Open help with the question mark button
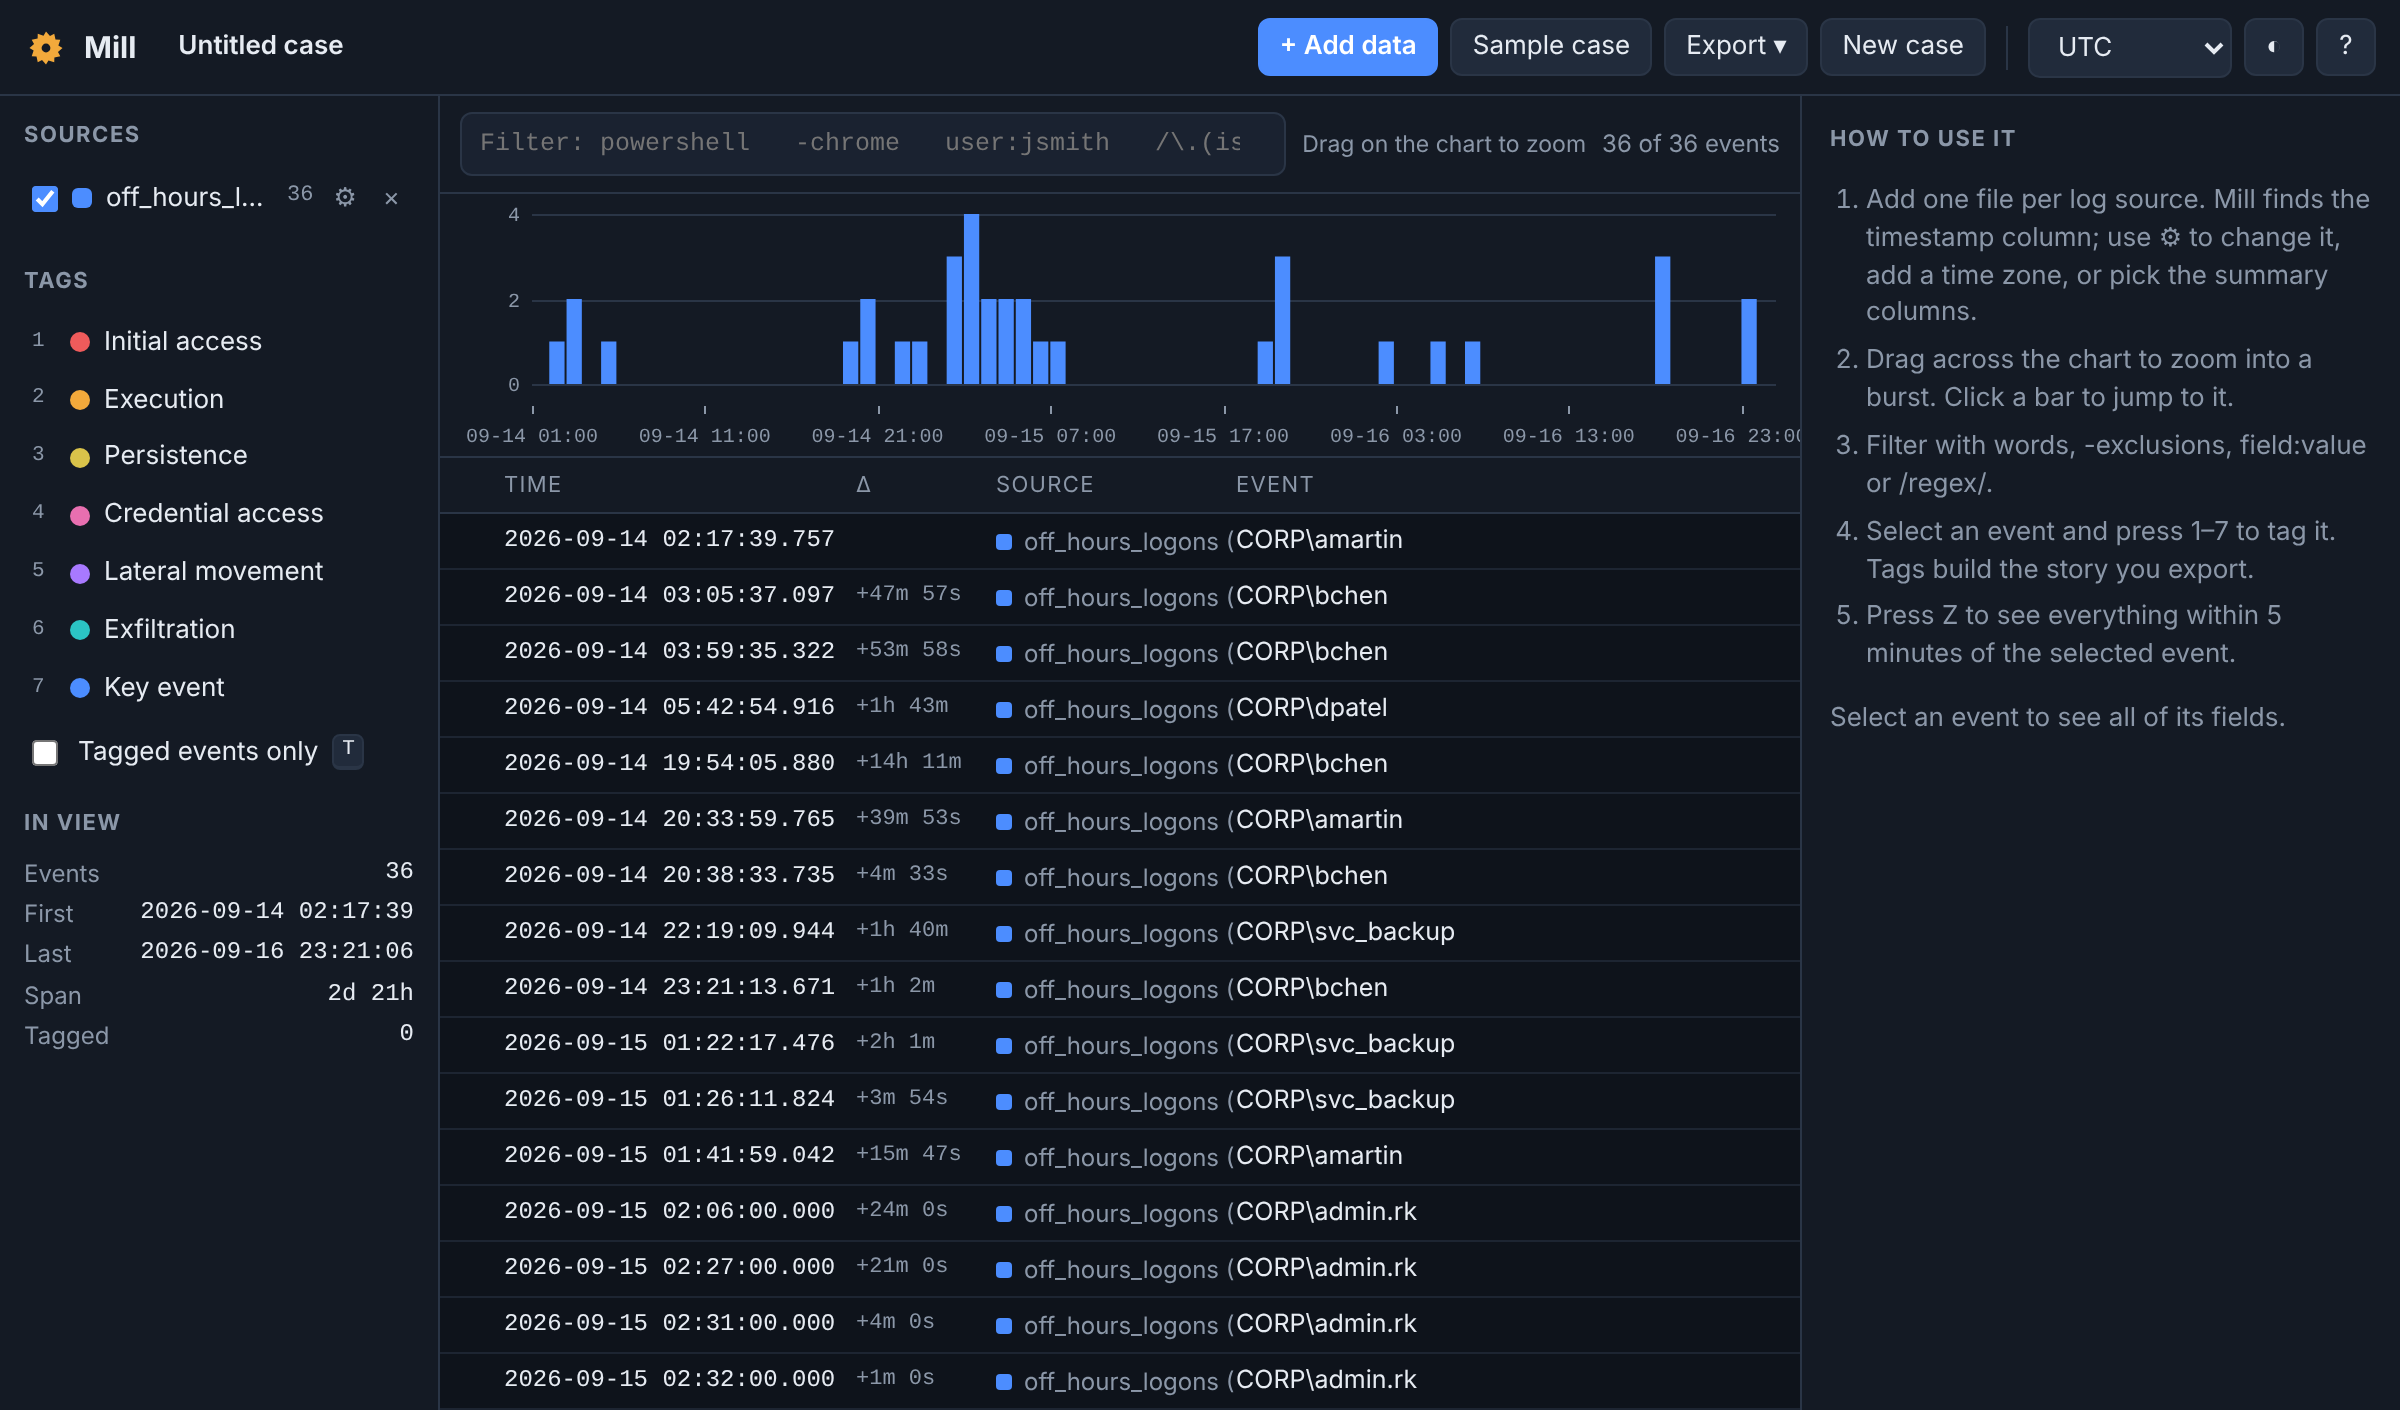 click(2345, 47)
